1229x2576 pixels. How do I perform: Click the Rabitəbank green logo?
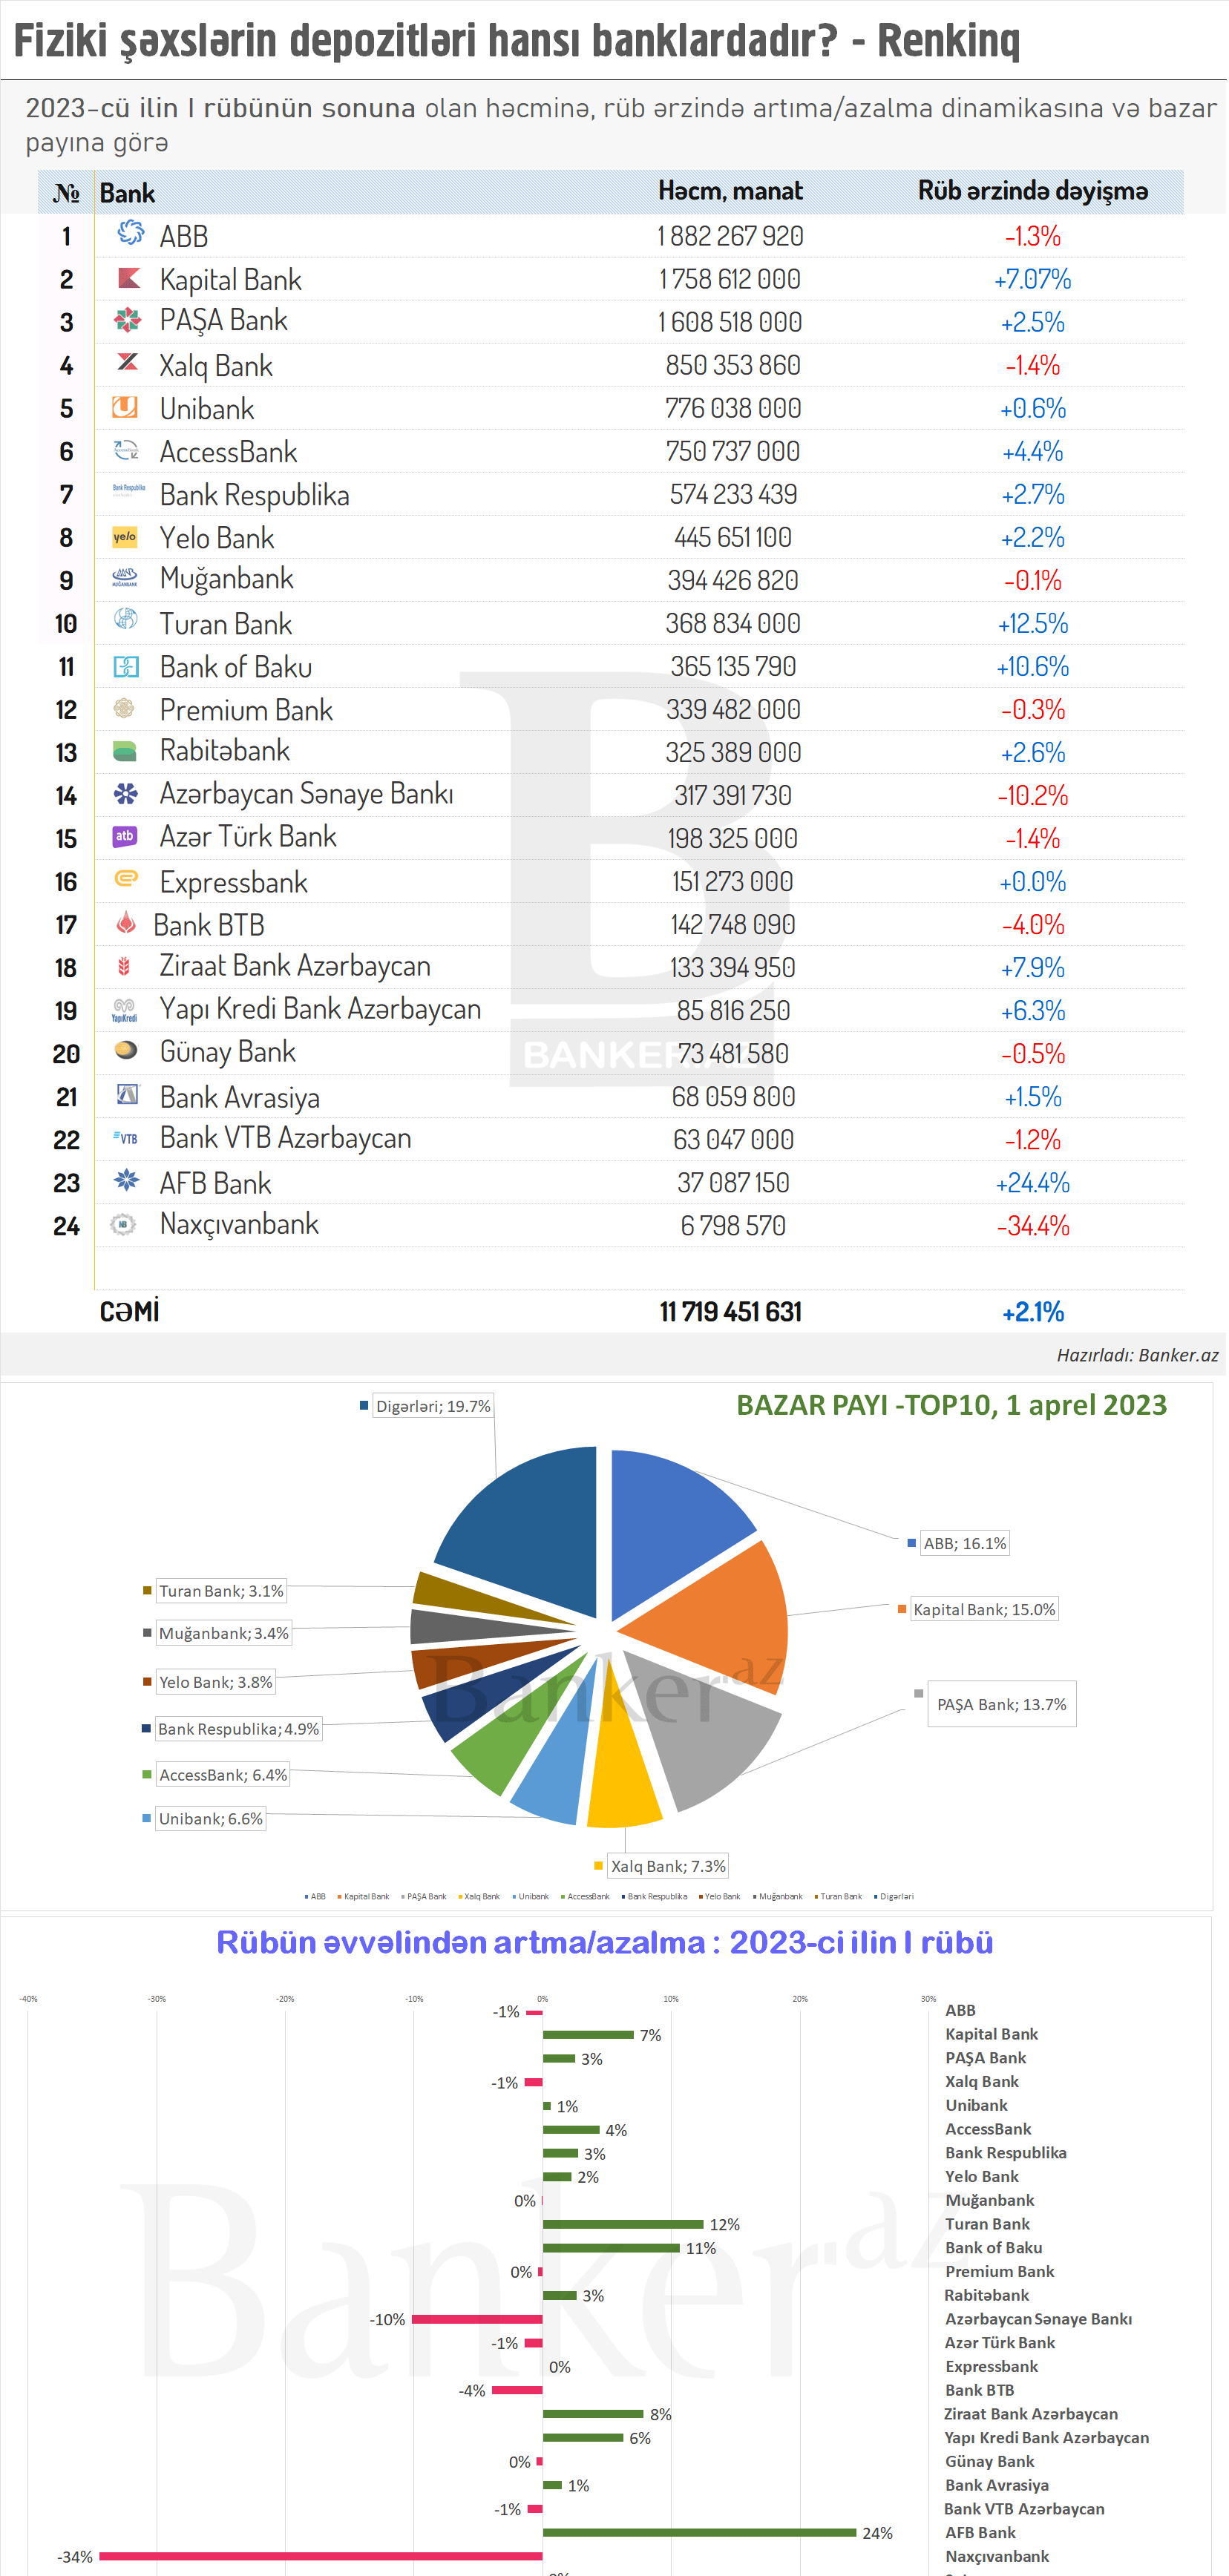click(x=125, y=751)
